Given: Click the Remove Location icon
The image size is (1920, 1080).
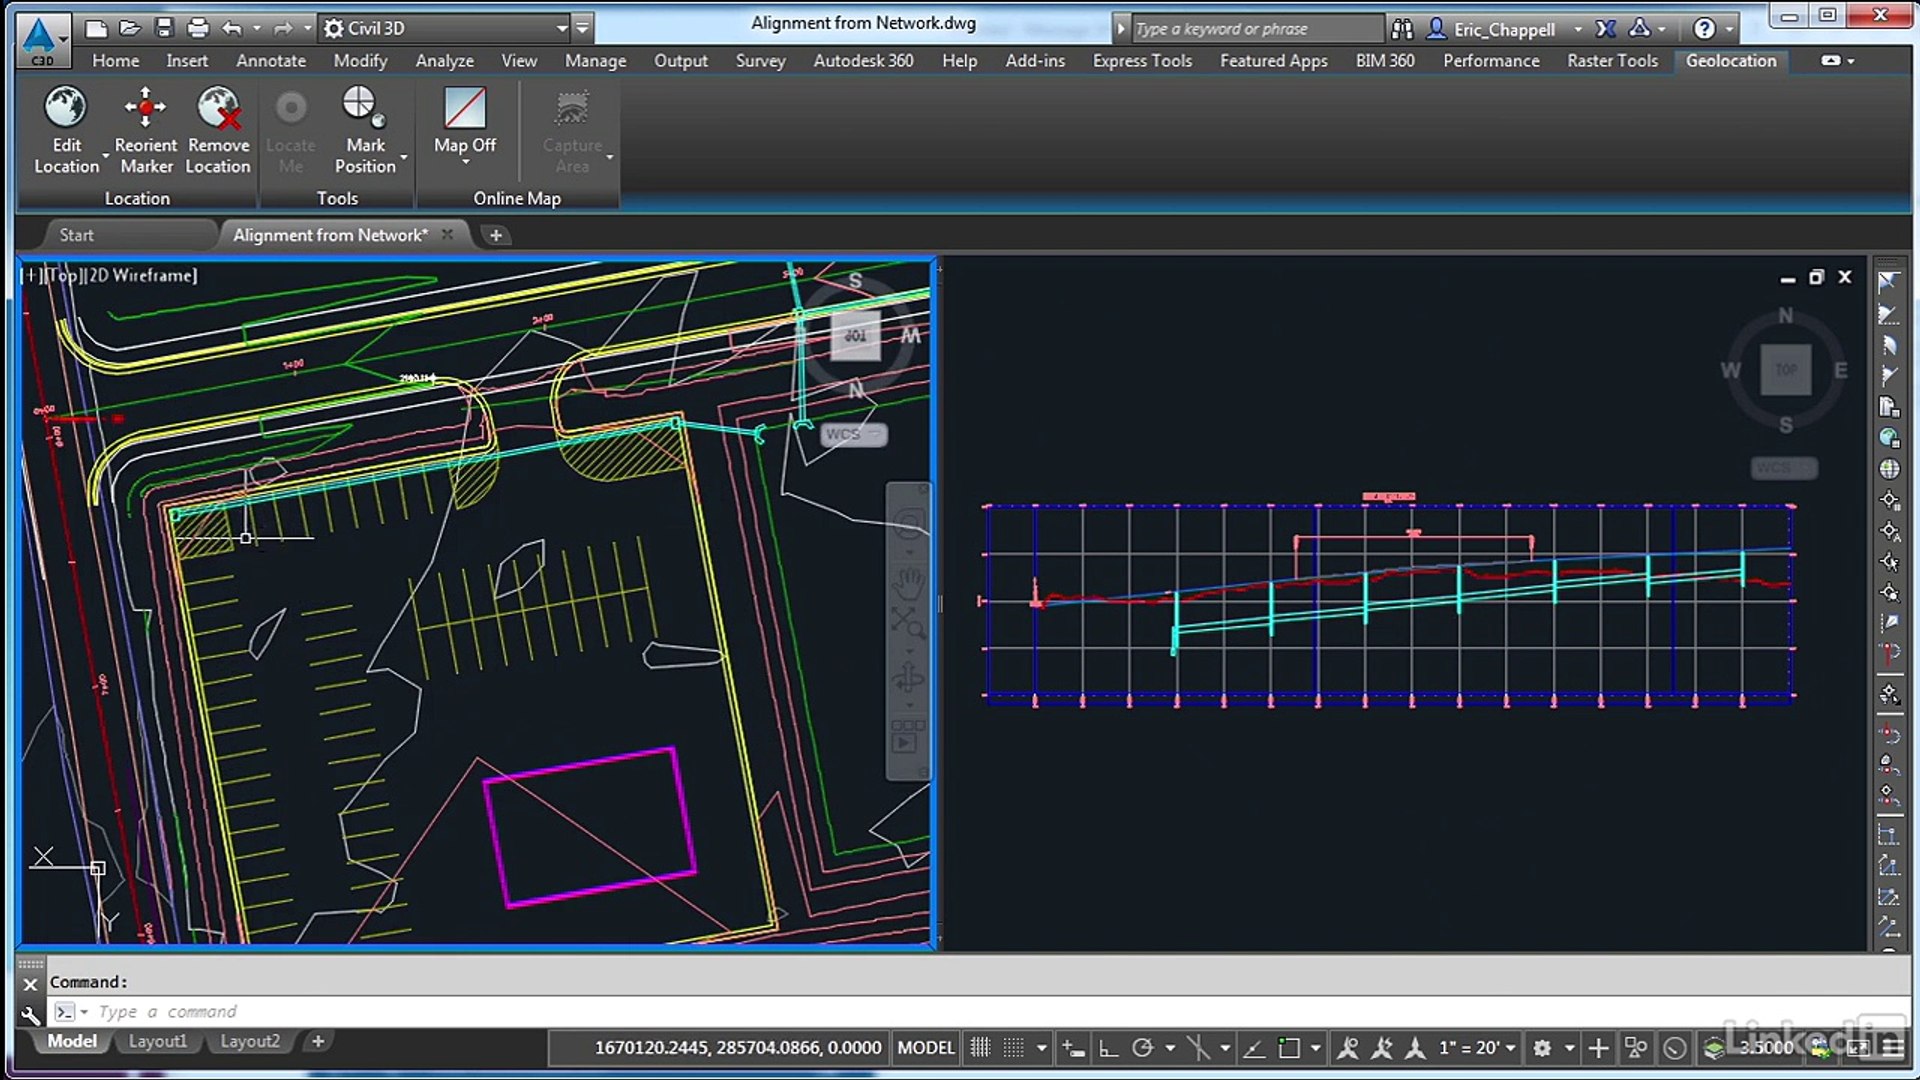Looking at the screenshot, I should (x=218, y=108).
